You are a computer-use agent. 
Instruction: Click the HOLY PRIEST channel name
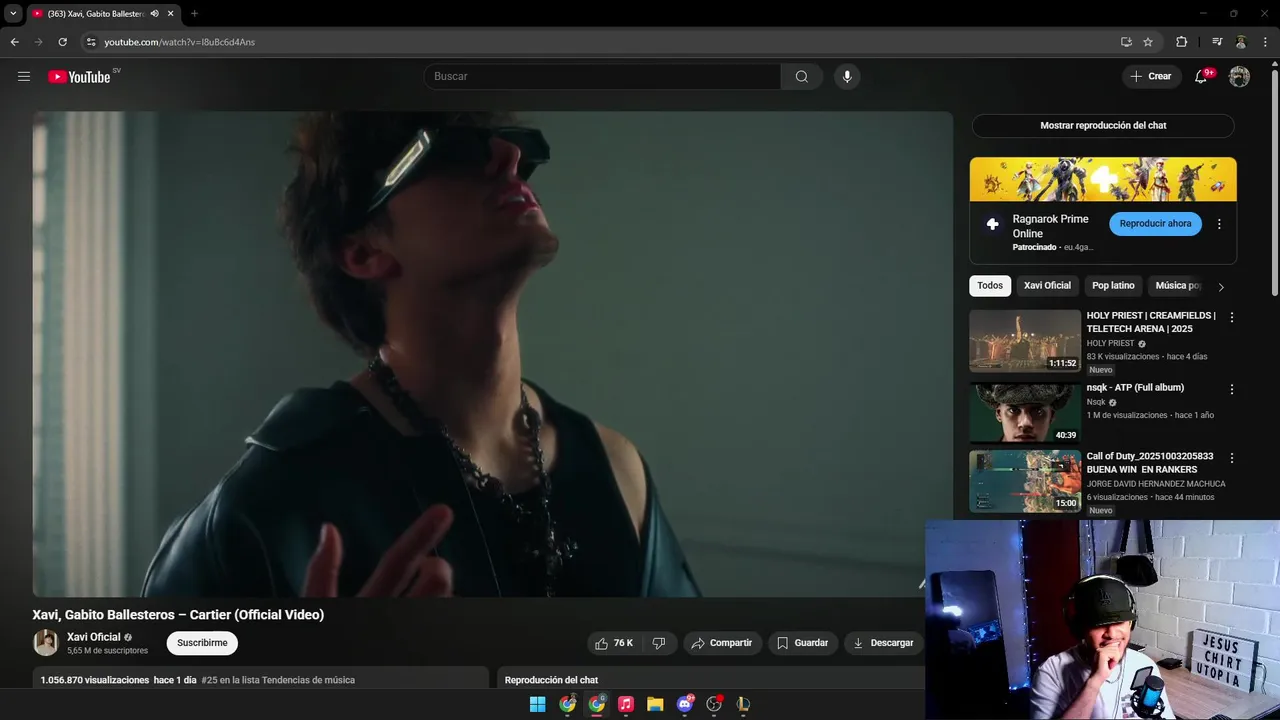tap(1110, 344)
